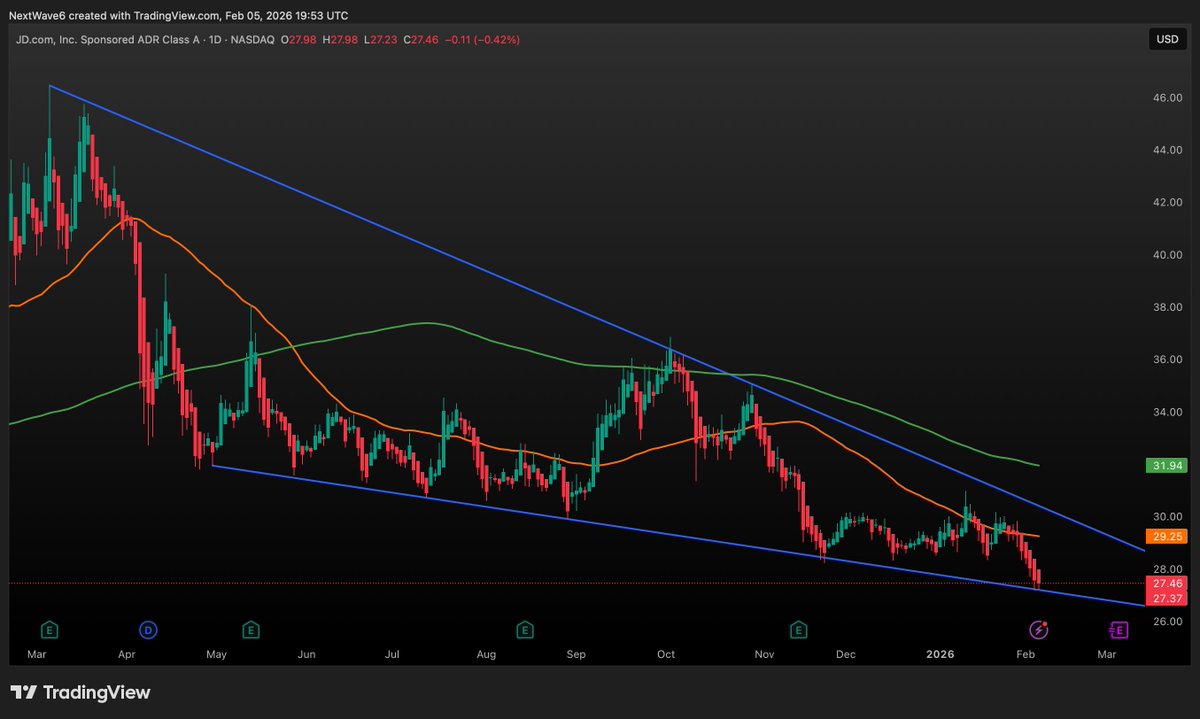Click the red 27.37 low price label

(1166, 598)
